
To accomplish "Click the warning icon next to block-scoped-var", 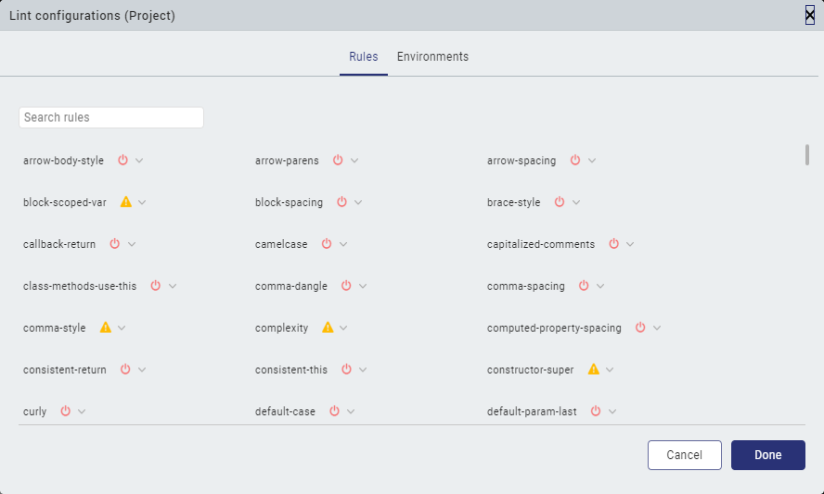I will (126, 202).
